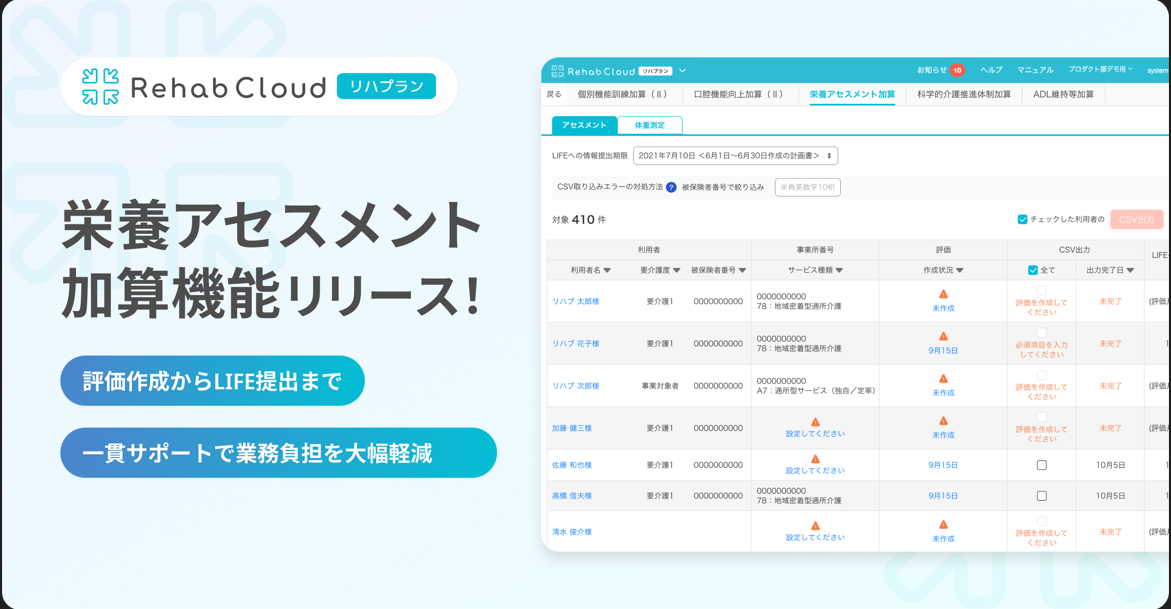Open user リハブ 花子様 link
The height and width of the screenshot is (609, 1171).
(x=576, y=344)
